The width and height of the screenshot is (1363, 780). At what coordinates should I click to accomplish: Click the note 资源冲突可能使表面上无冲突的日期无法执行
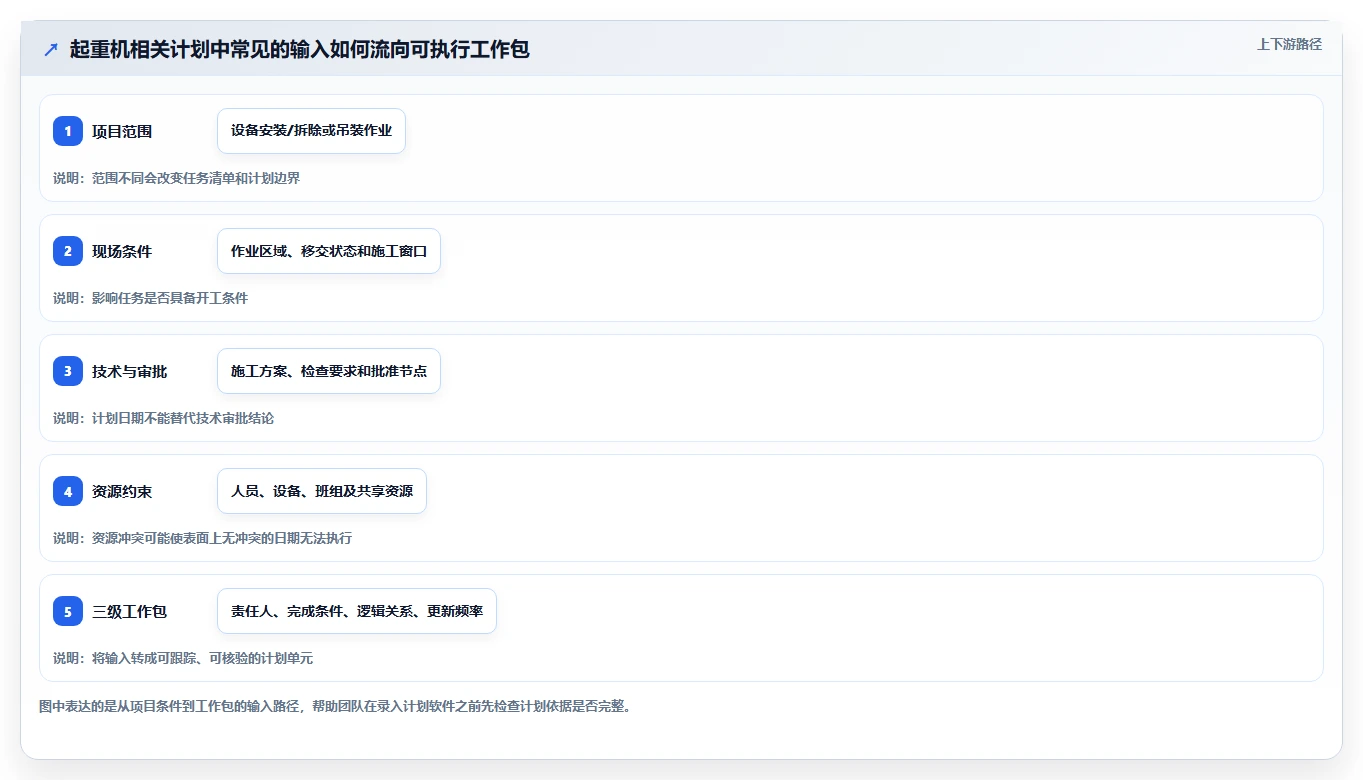[203, 538]
